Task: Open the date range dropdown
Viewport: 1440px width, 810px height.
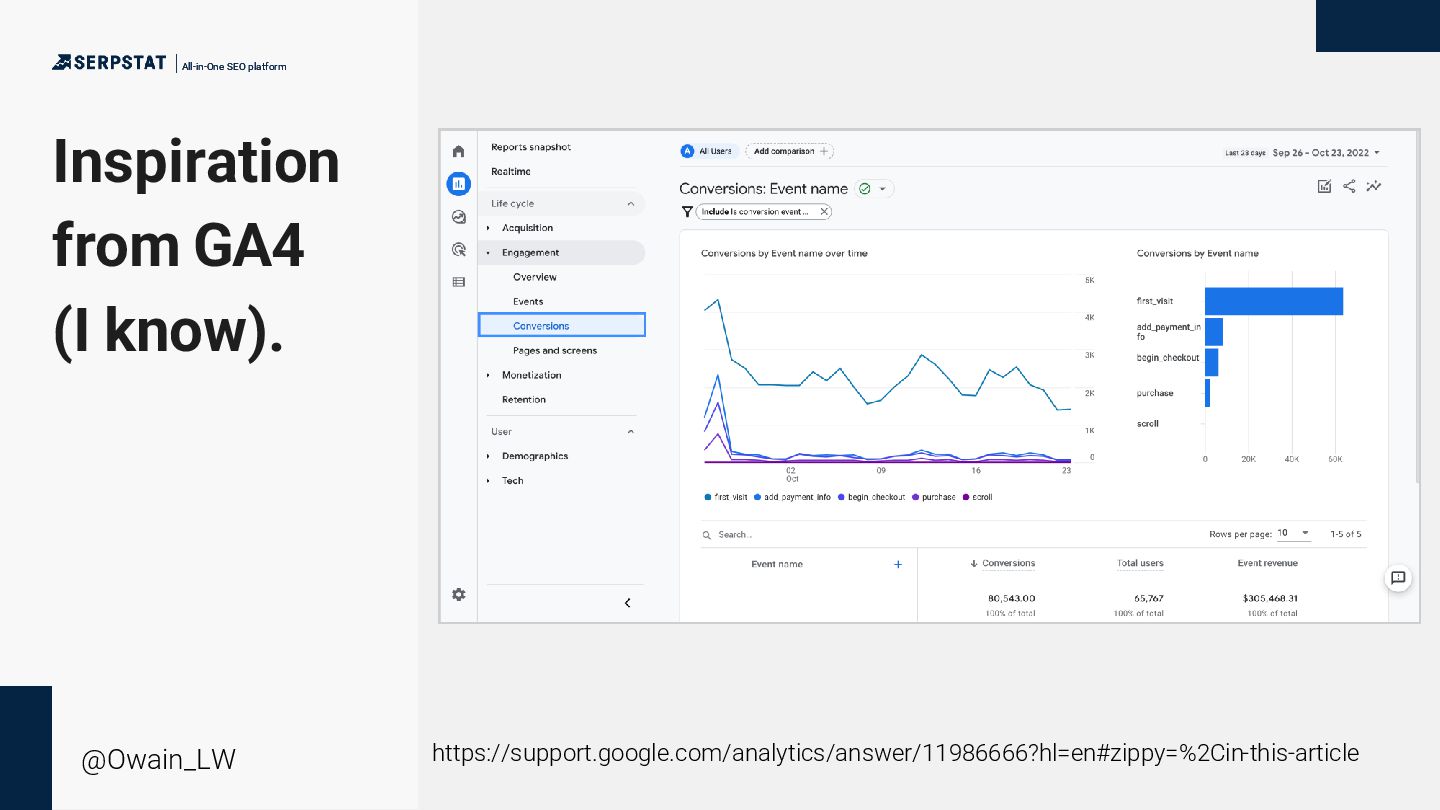Action: click(1326, 153)
